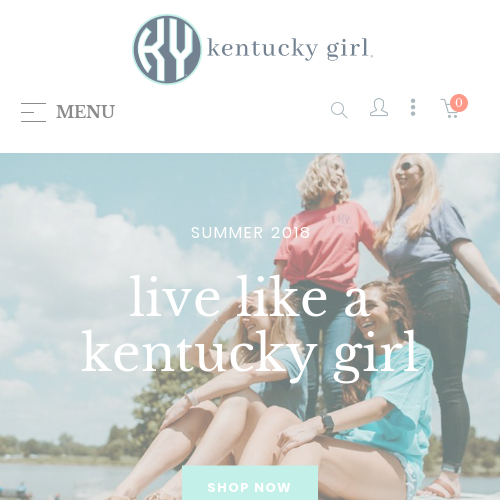Open the hamburger menu icon
This screenshot has height=500, width=500.
pyautogui.click(x=33, y=112)
